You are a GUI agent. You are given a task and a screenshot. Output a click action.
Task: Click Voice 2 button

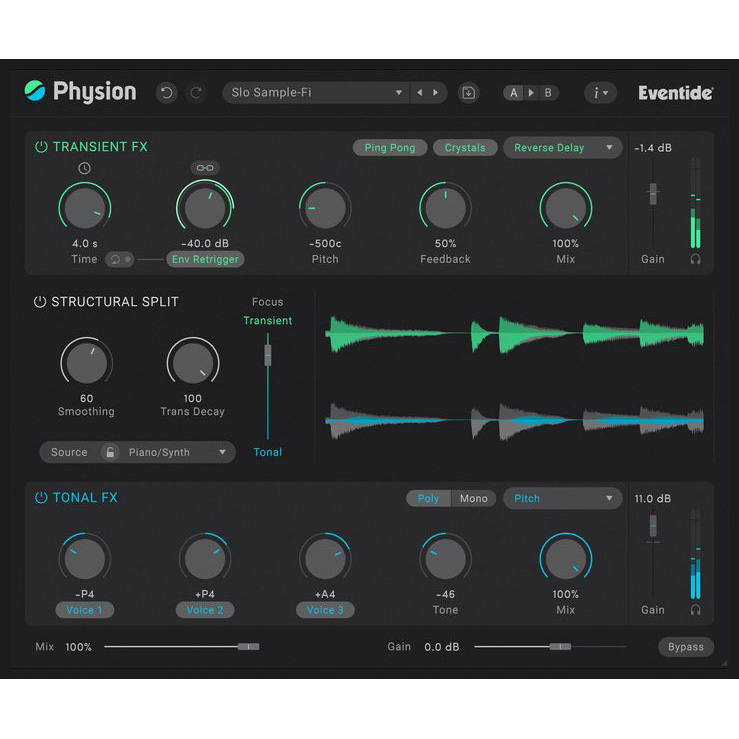pyautogui.click(x=205, y=610)
